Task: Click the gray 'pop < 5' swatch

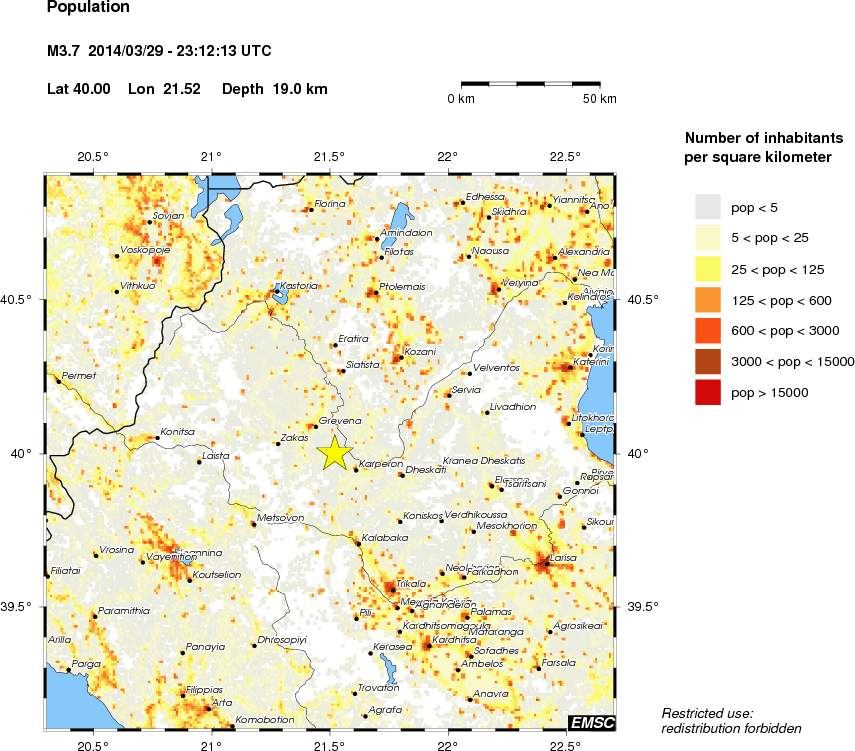Action: click(x=707, y=207)
